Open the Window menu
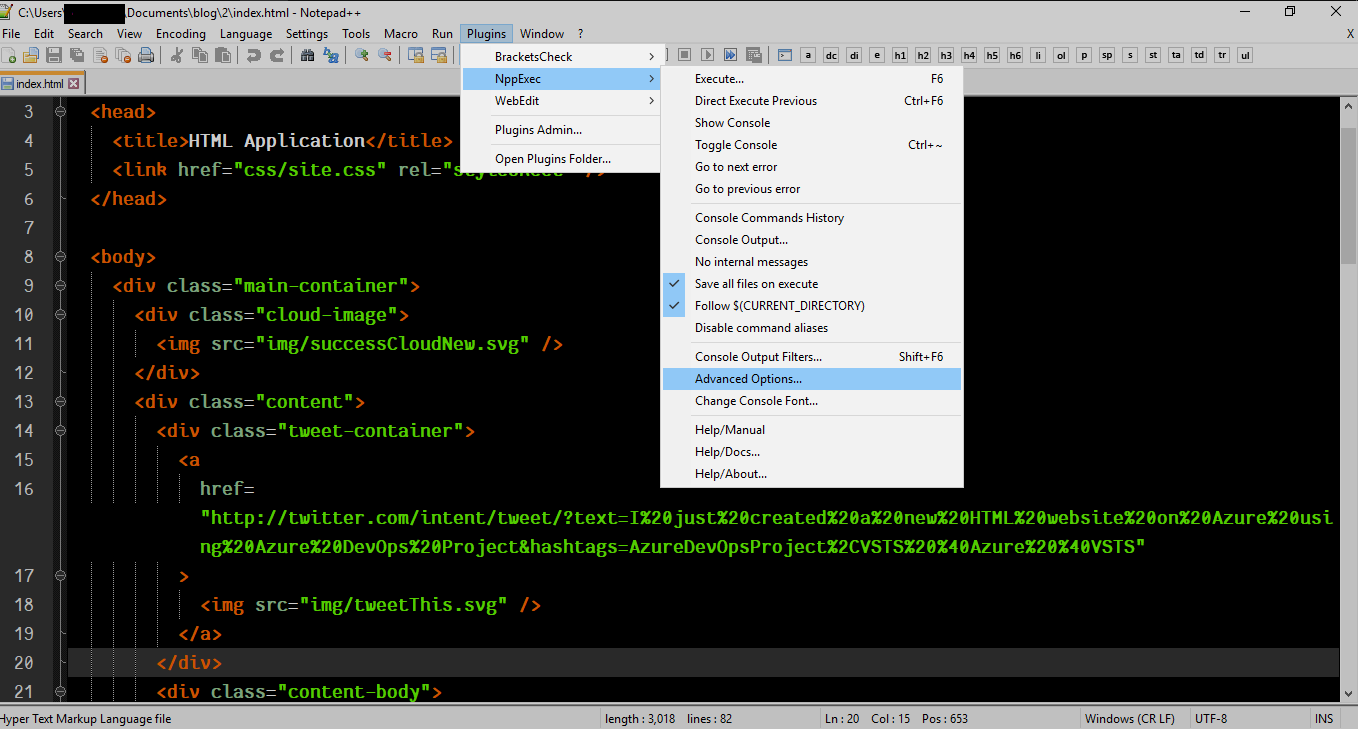 click(x=542, y=33)
